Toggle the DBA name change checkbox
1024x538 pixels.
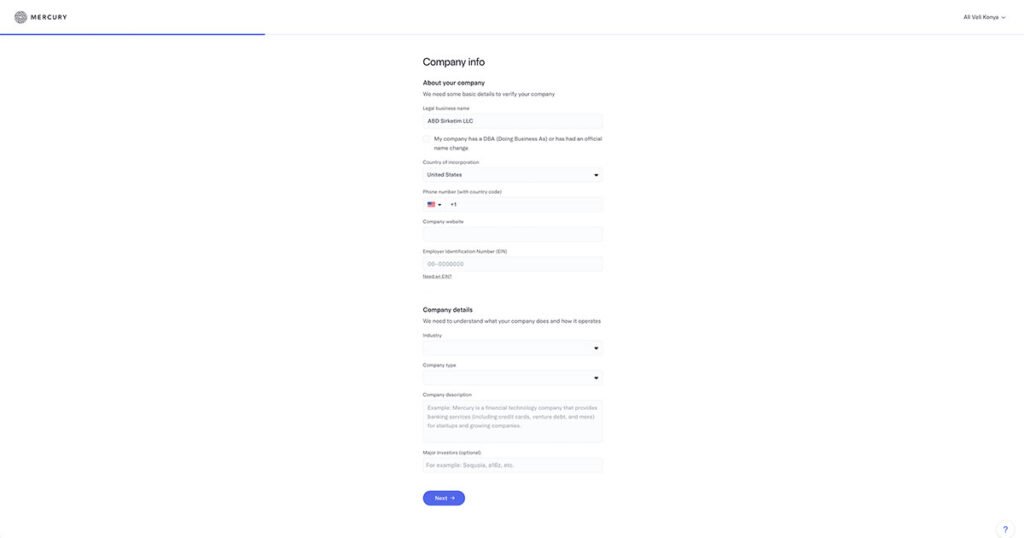click(427, 139)
